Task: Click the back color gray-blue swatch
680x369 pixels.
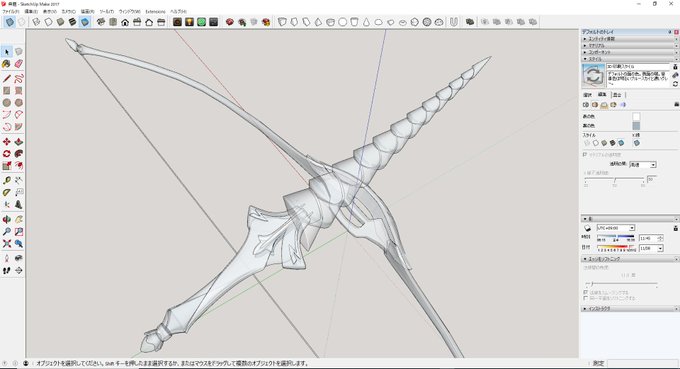Action: (636, 126)
